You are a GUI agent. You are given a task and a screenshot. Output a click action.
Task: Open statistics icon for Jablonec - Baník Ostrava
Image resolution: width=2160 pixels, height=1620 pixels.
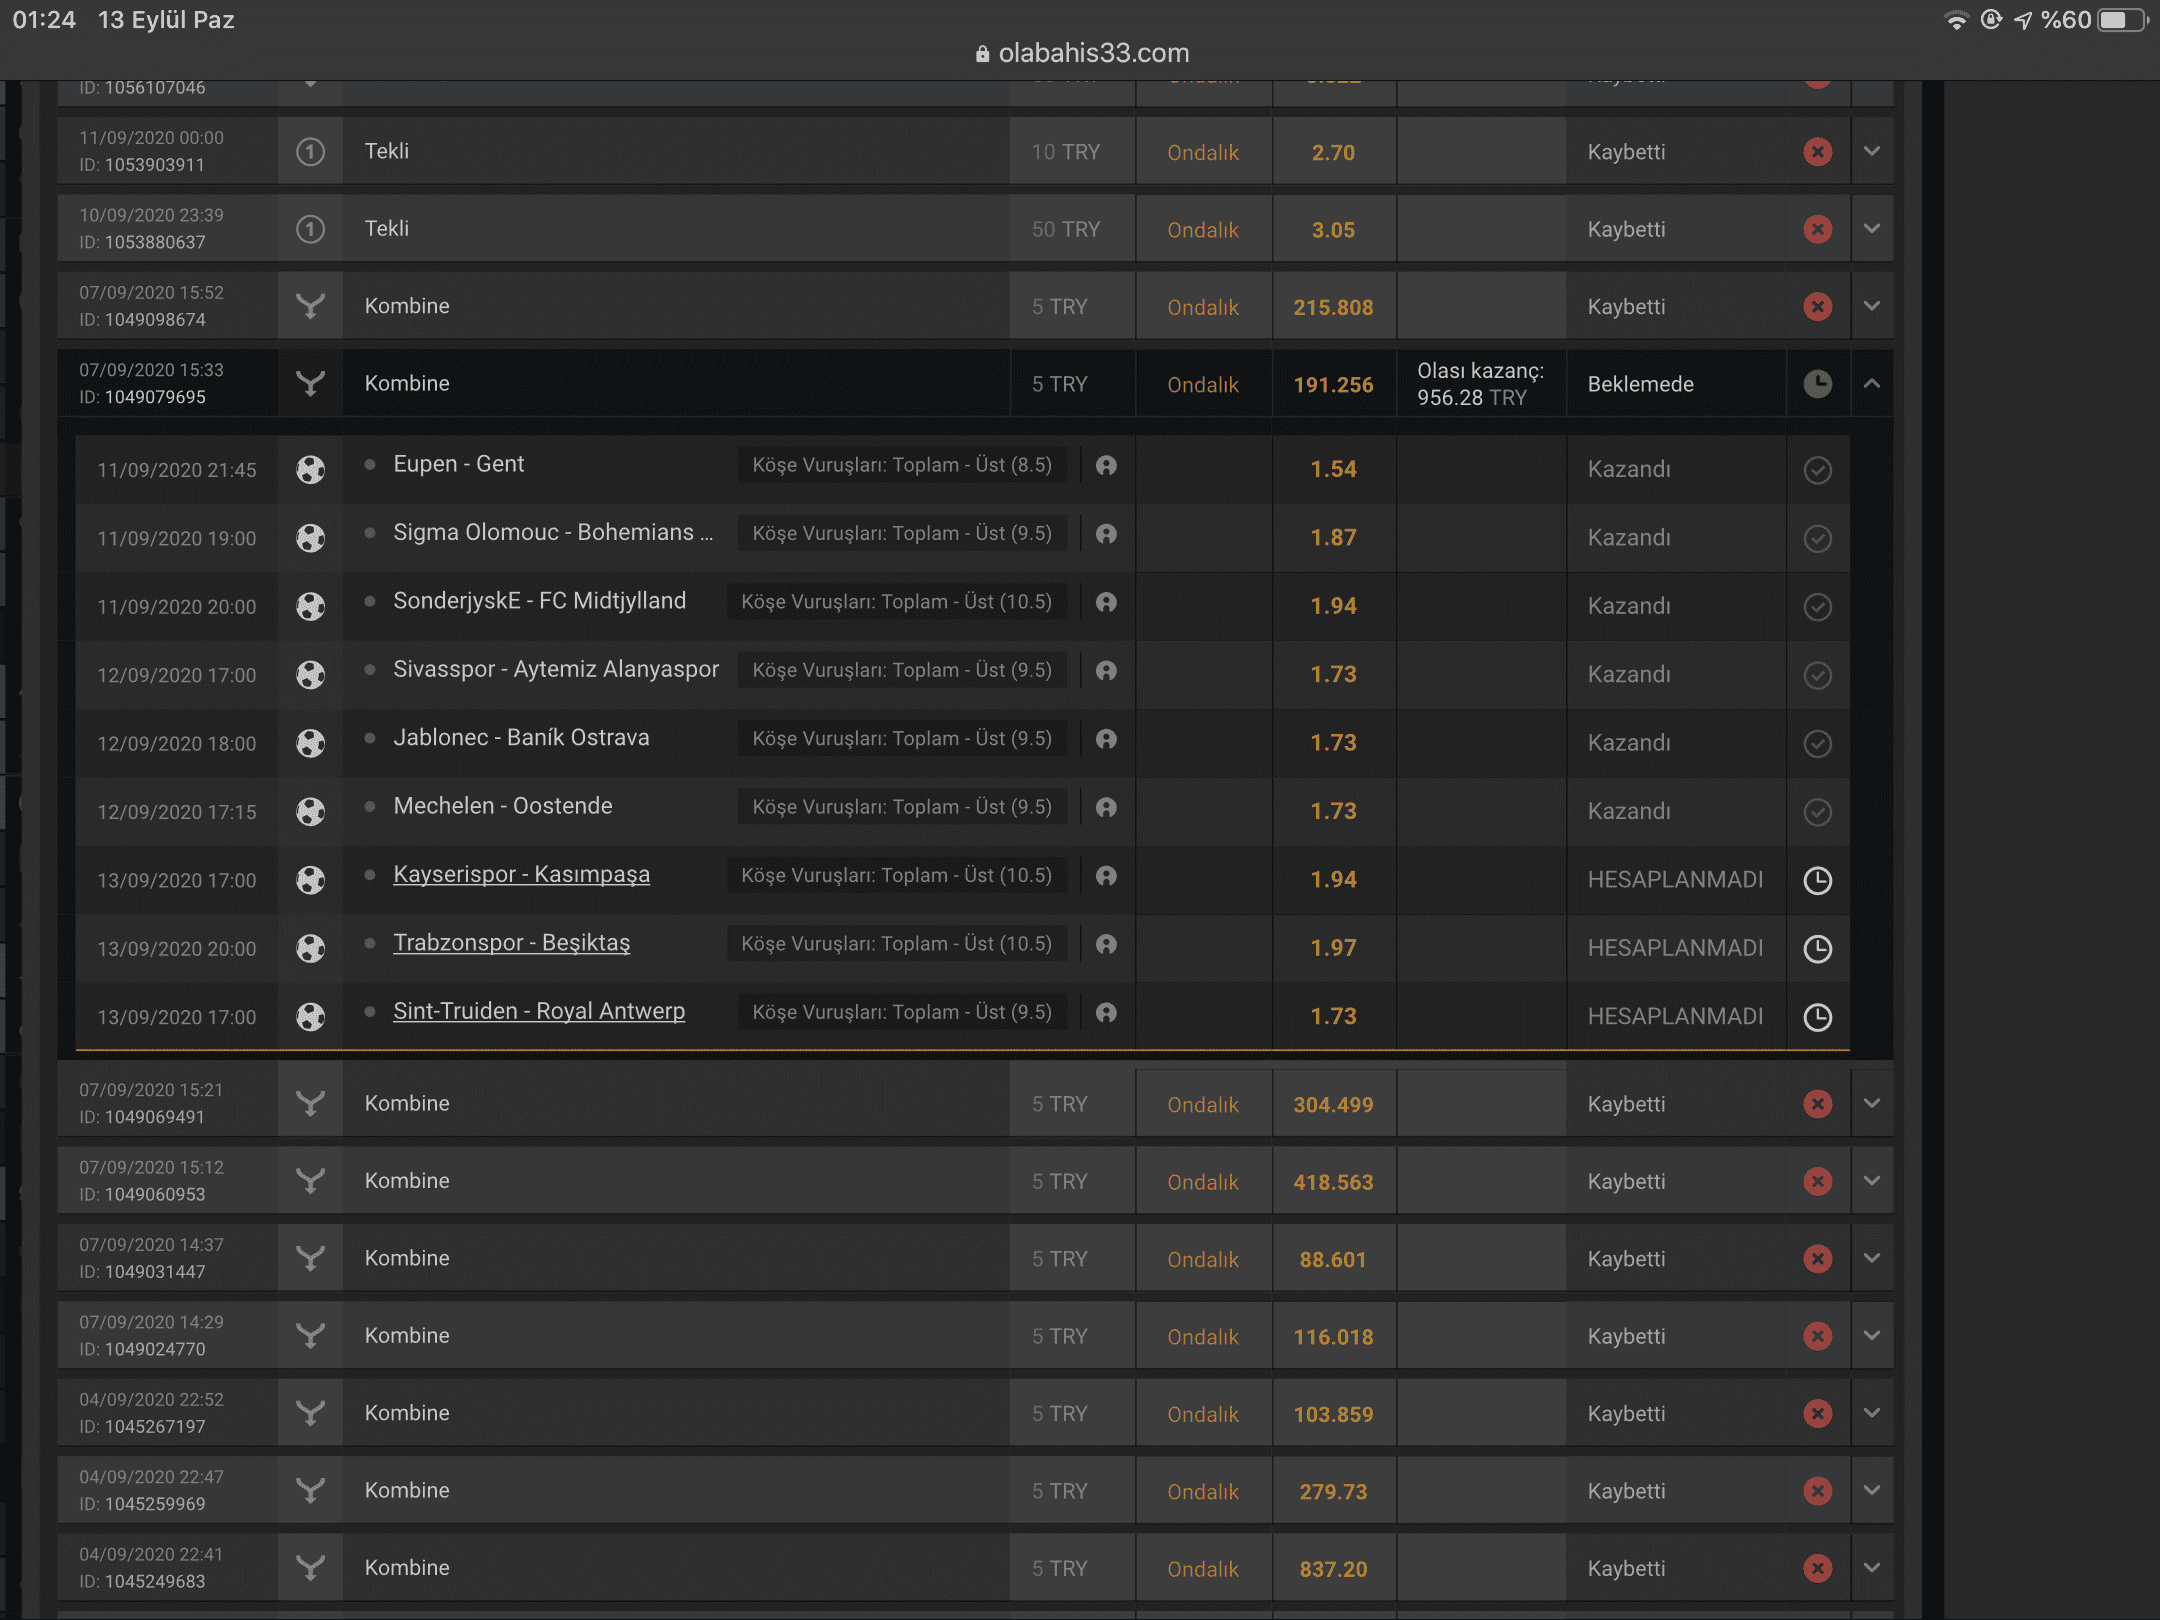(1106, 739)
